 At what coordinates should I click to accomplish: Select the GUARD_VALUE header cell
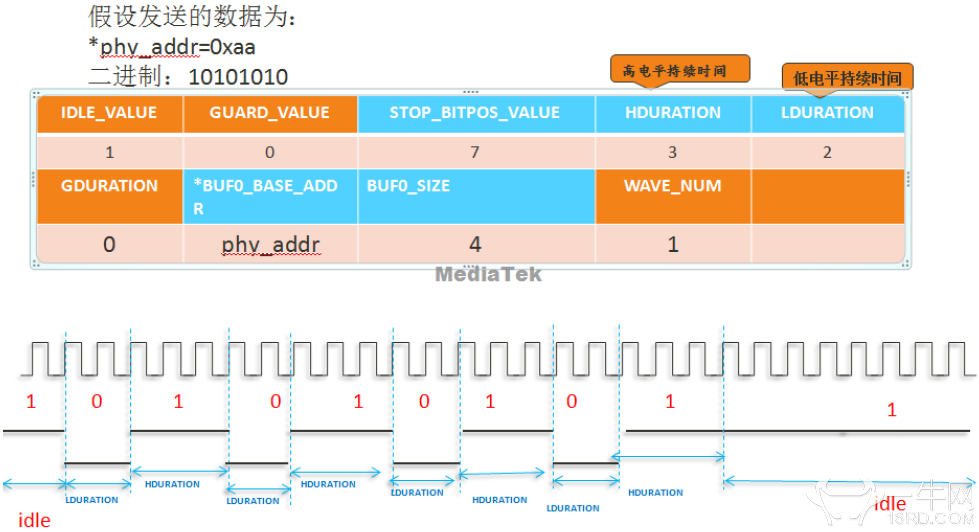click(x=270, y=113)
